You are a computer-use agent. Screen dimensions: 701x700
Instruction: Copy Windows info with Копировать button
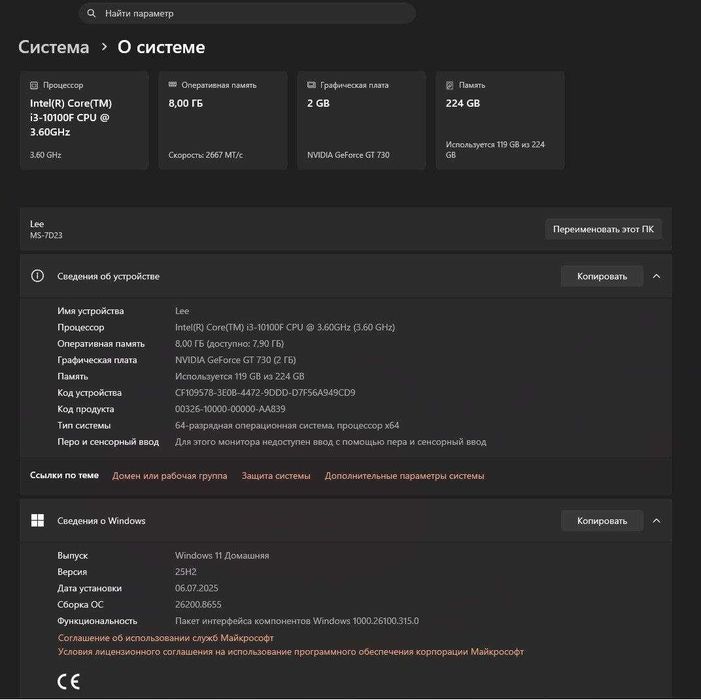click(x=602, y=521)
